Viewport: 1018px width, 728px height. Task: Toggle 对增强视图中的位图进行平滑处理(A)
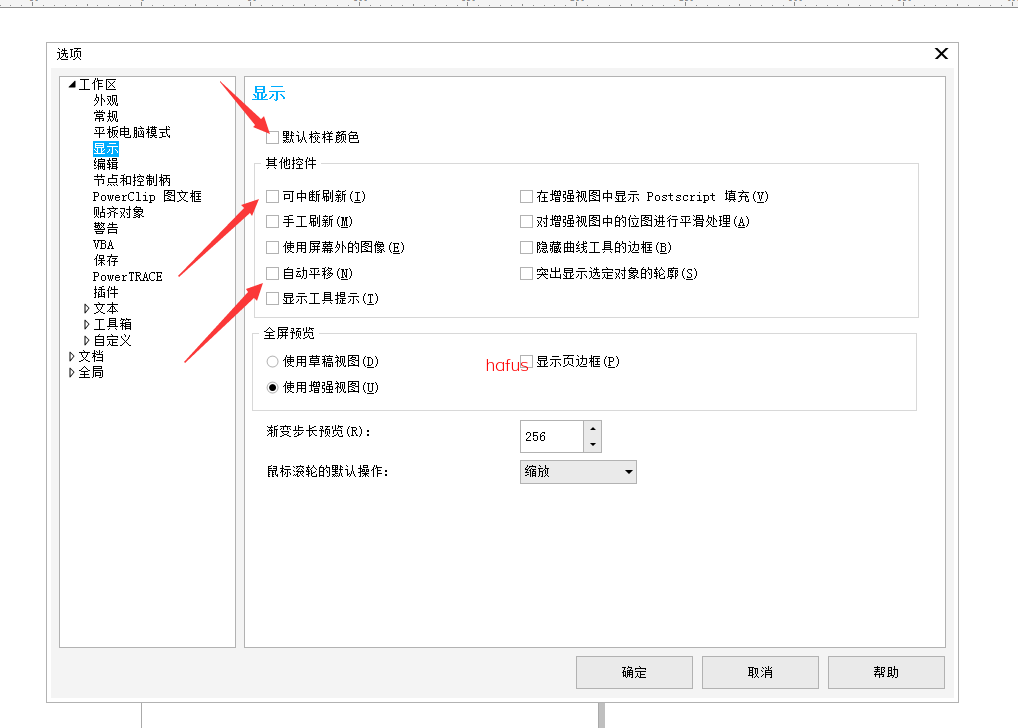click(x=527, y=221)
